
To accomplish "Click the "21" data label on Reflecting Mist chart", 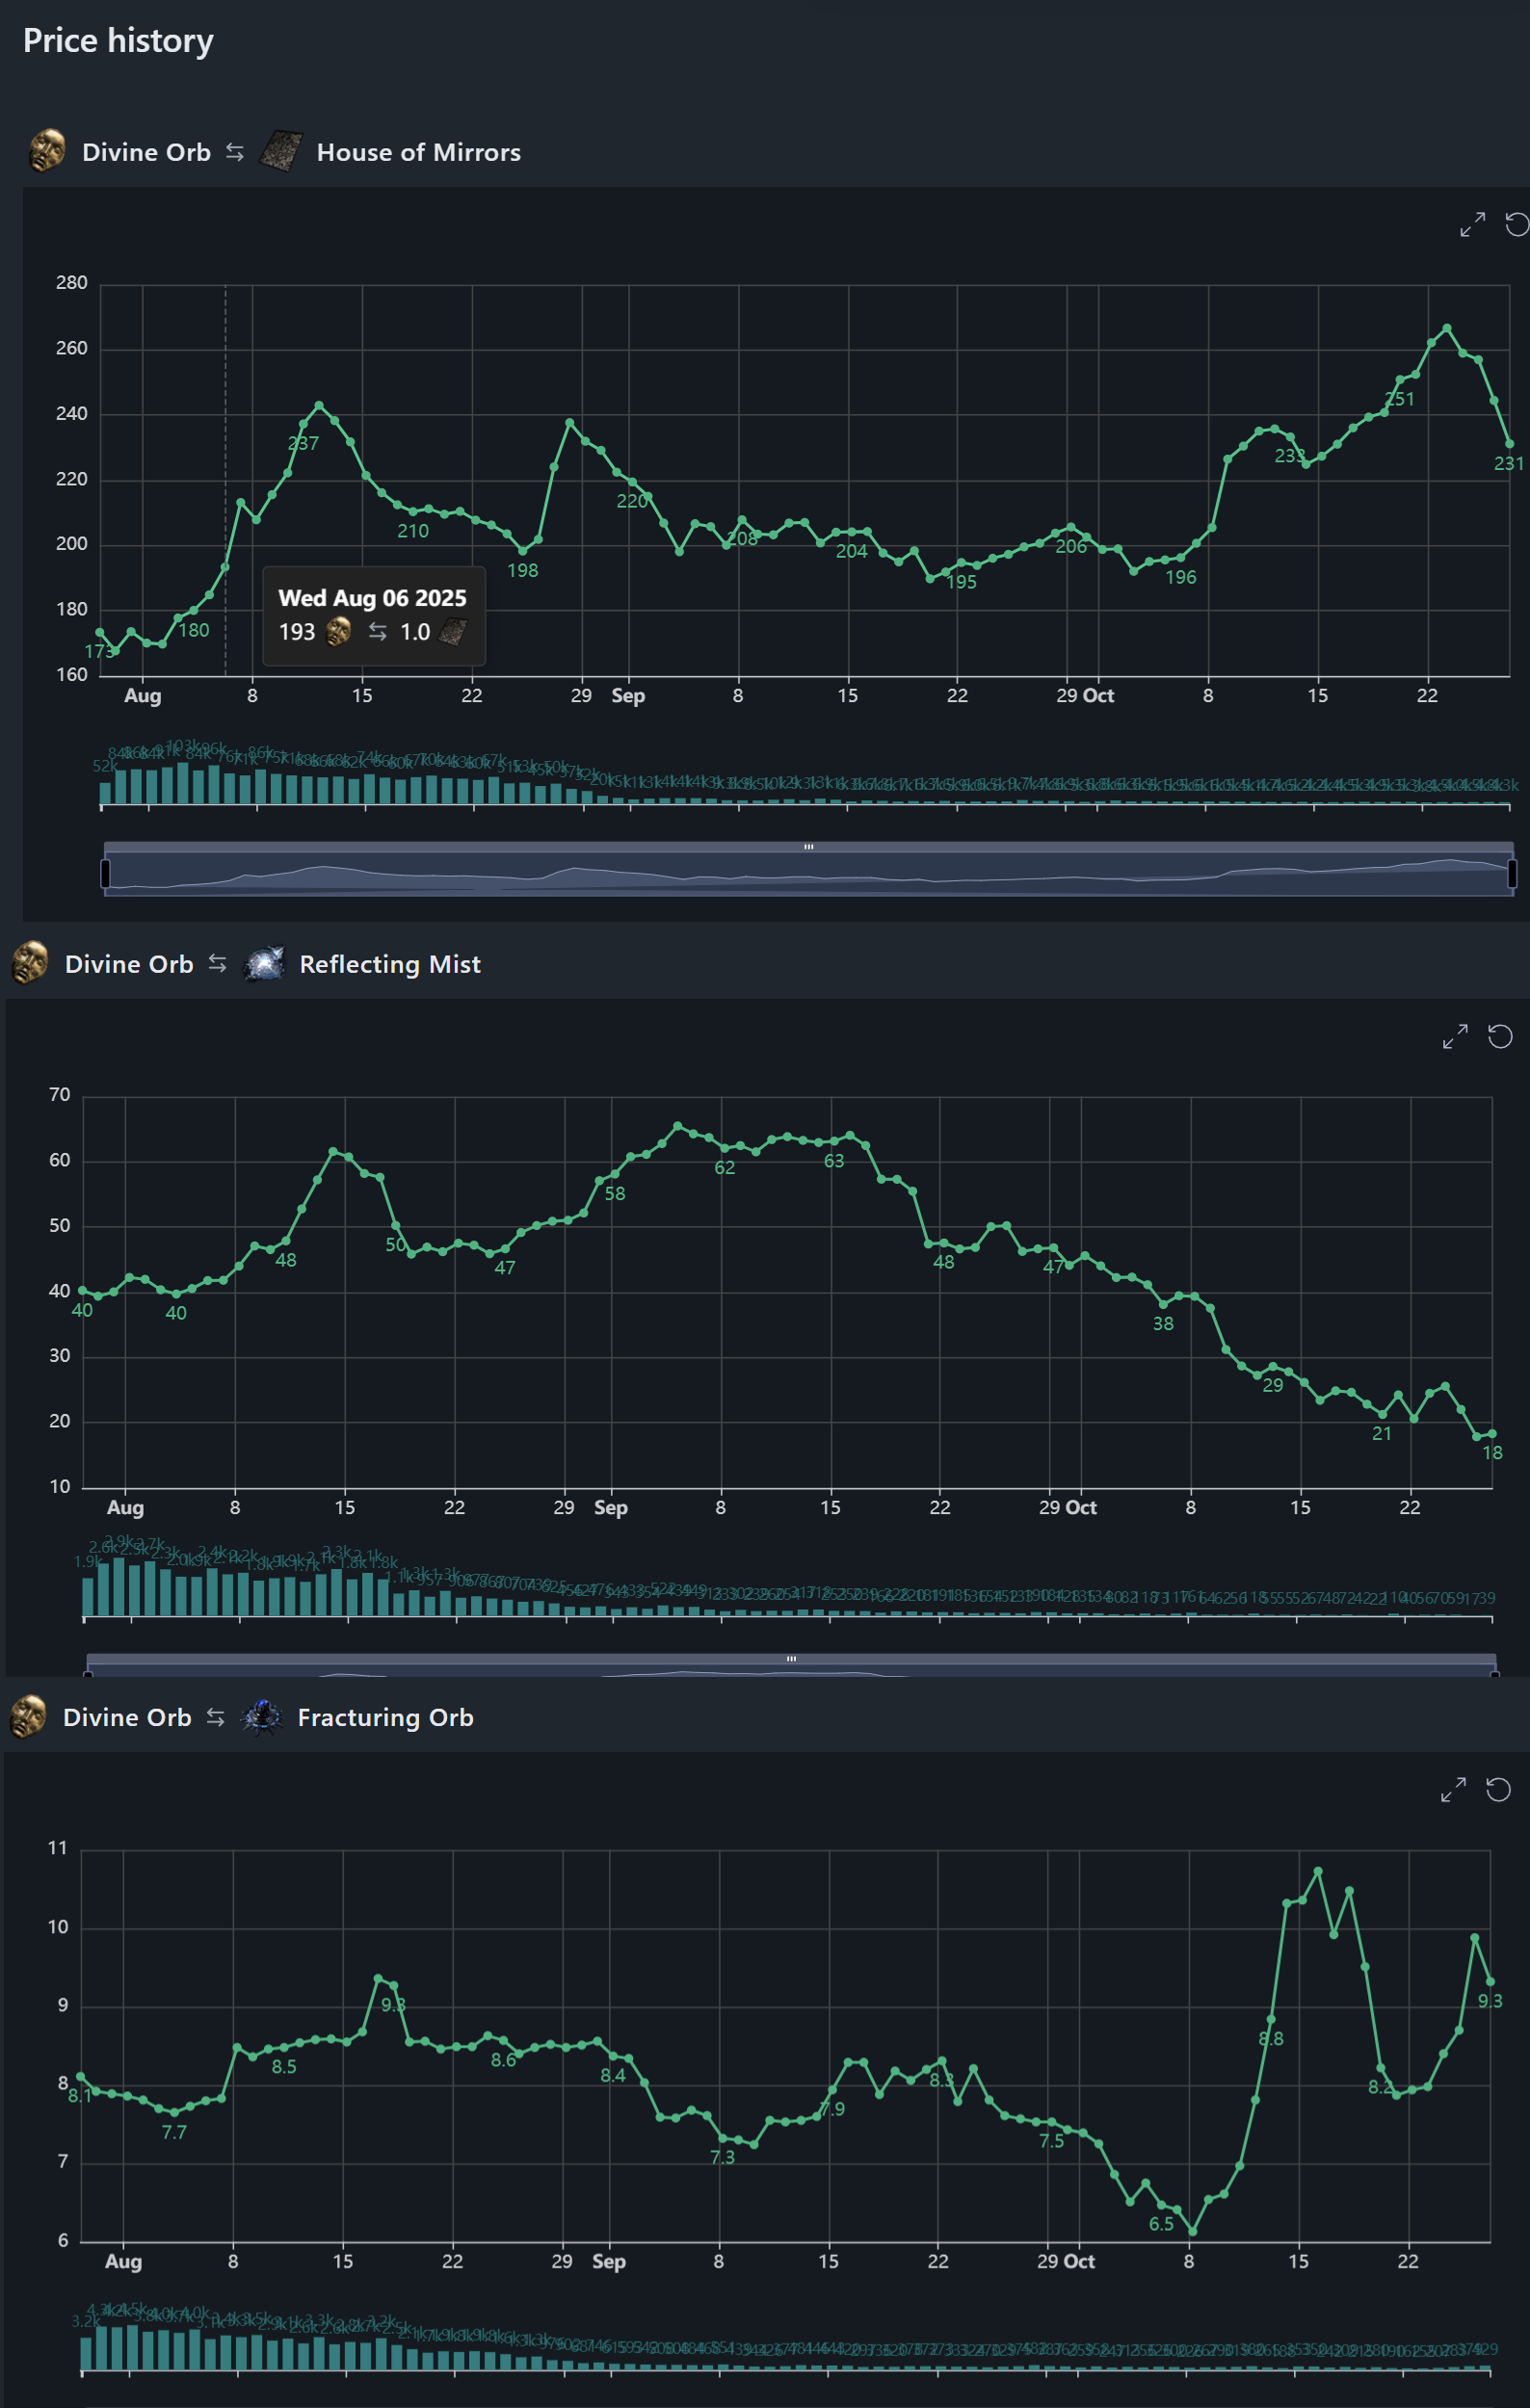I will [x=1382, y=1433].
